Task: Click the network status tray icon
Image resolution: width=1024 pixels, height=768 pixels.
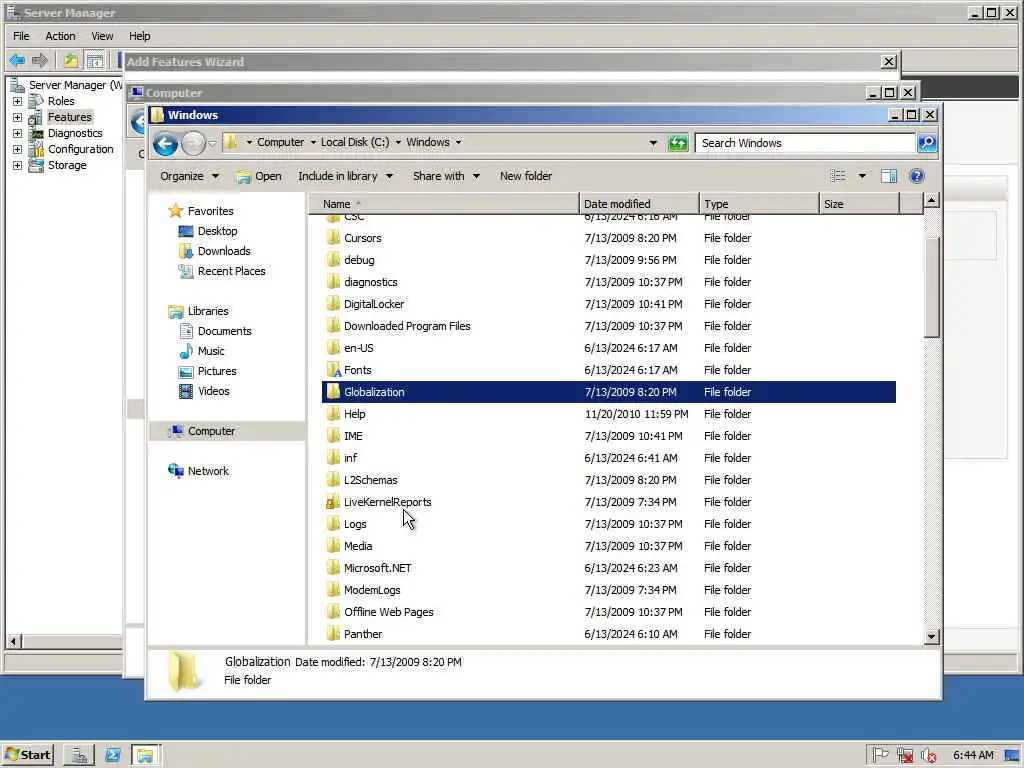Action: pos(904,755)
